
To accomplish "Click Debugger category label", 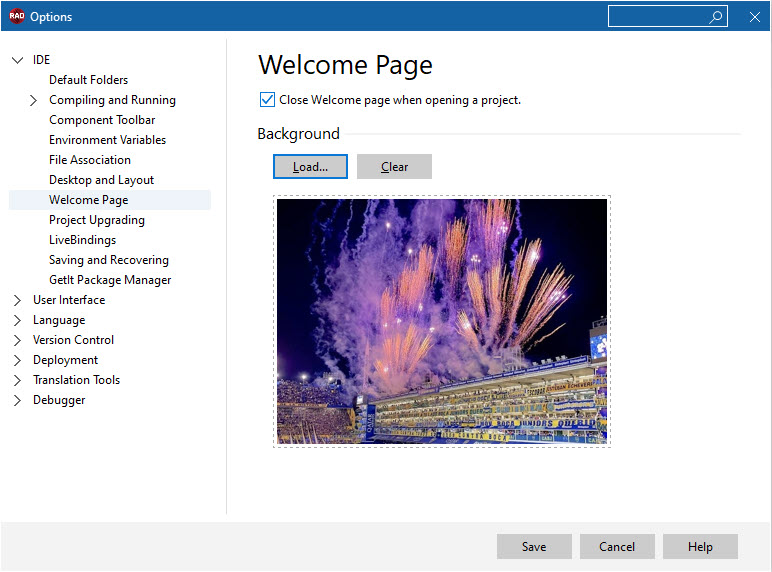I will (x=59, y=400).
